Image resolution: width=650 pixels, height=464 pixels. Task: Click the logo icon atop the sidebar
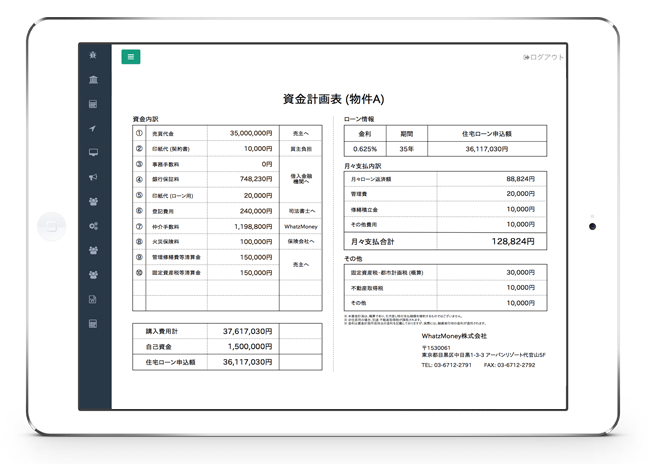point(93,56)
